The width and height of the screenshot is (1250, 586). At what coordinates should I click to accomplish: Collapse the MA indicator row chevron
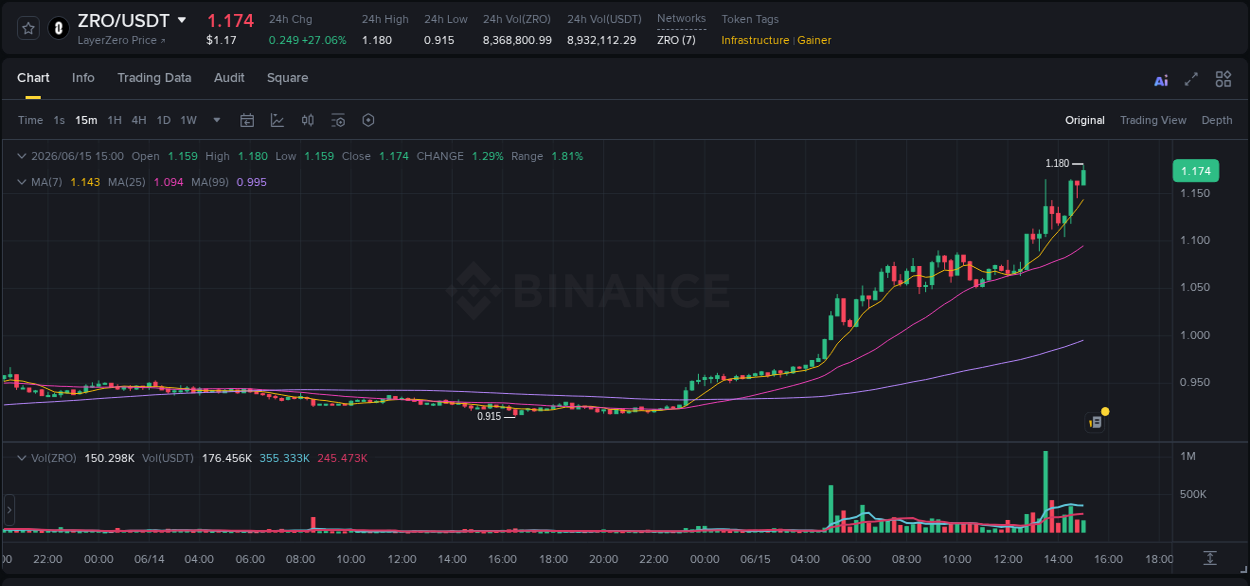[x=22, y=182]
